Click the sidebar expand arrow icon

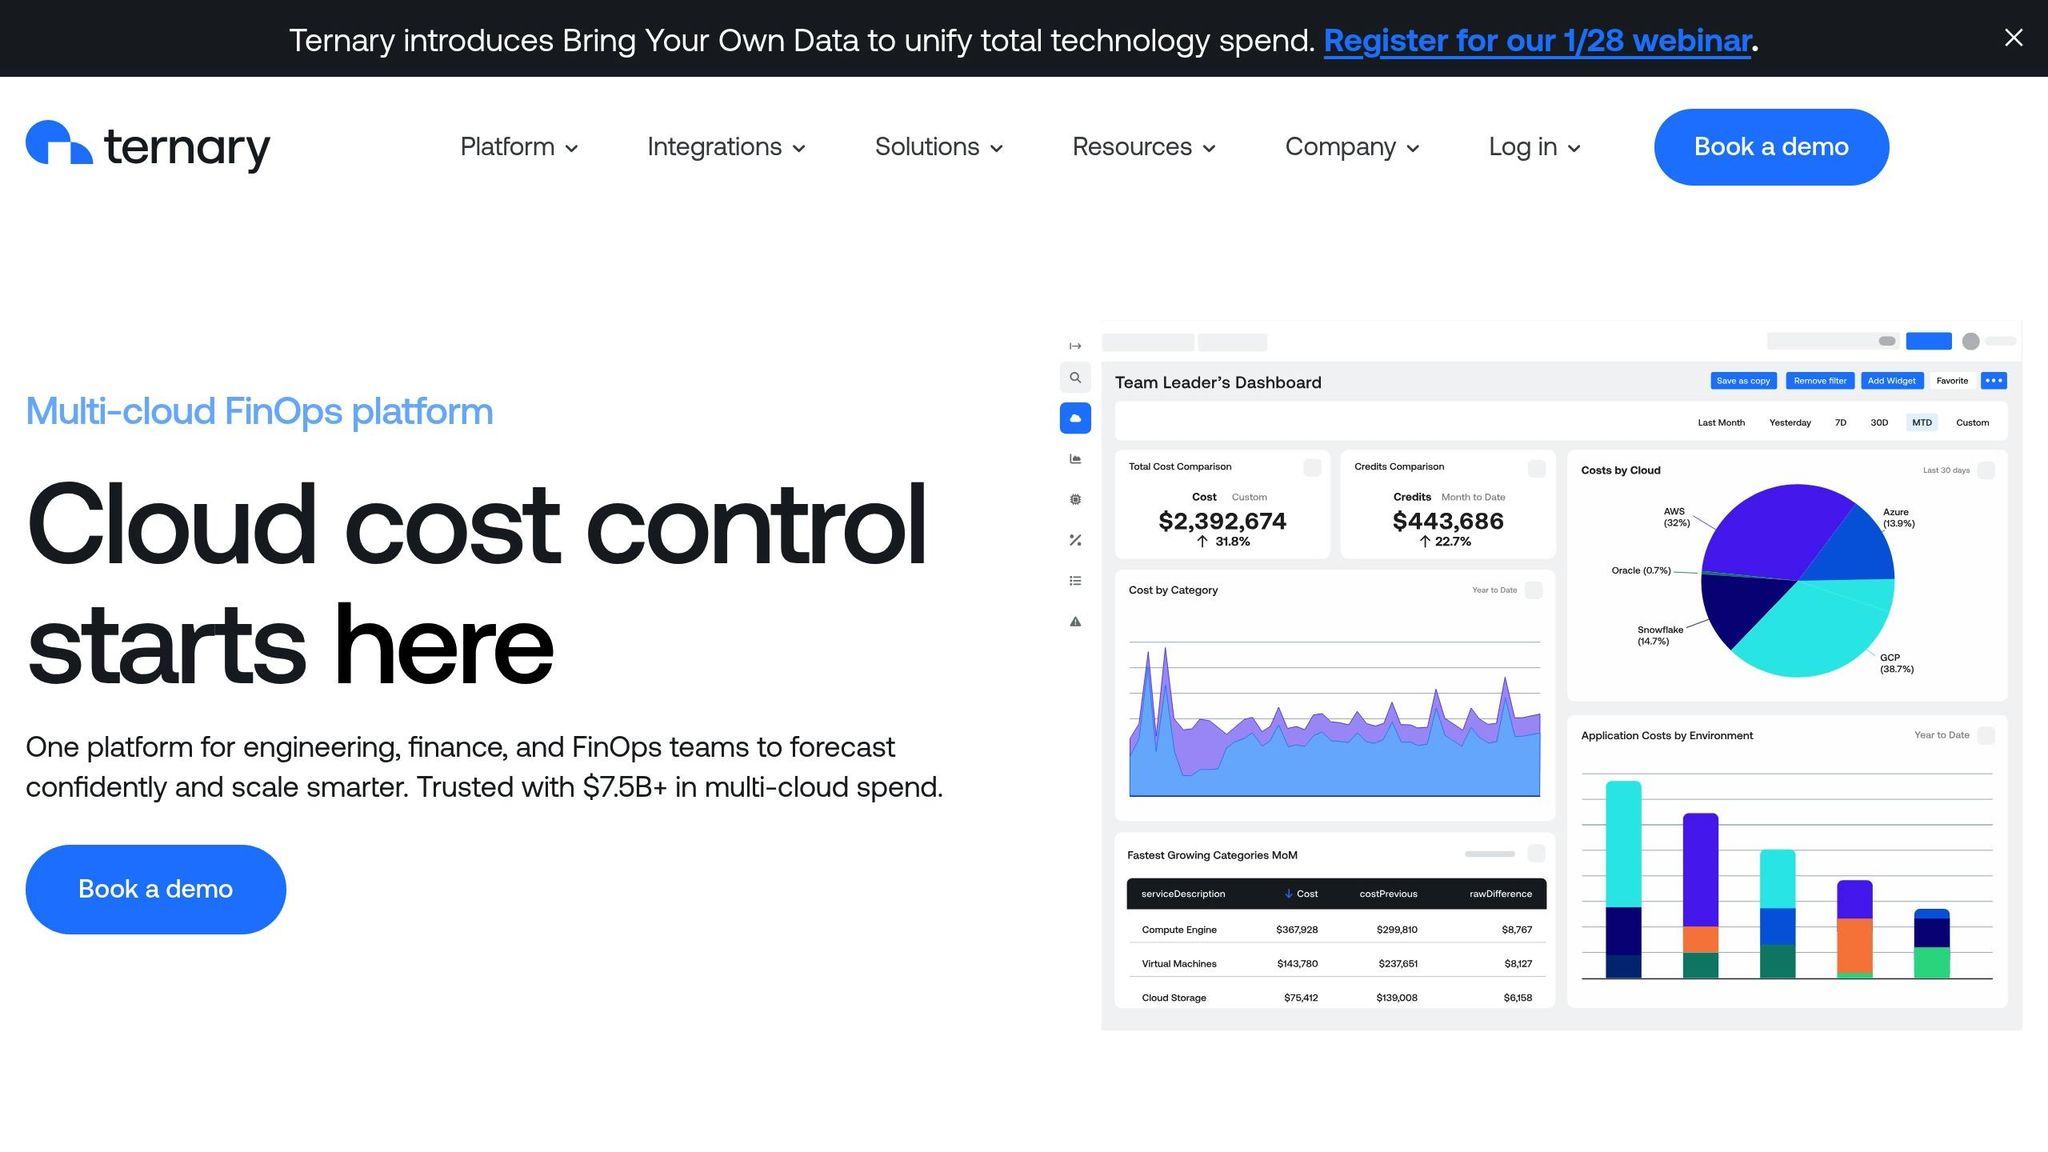(1075, 346)
